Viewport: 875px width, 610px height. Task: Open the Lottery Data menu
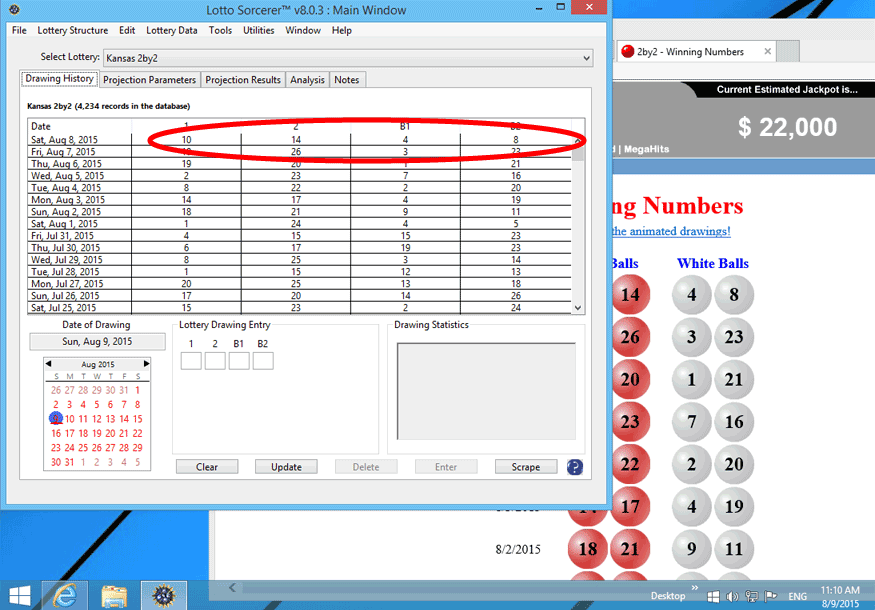172,30
